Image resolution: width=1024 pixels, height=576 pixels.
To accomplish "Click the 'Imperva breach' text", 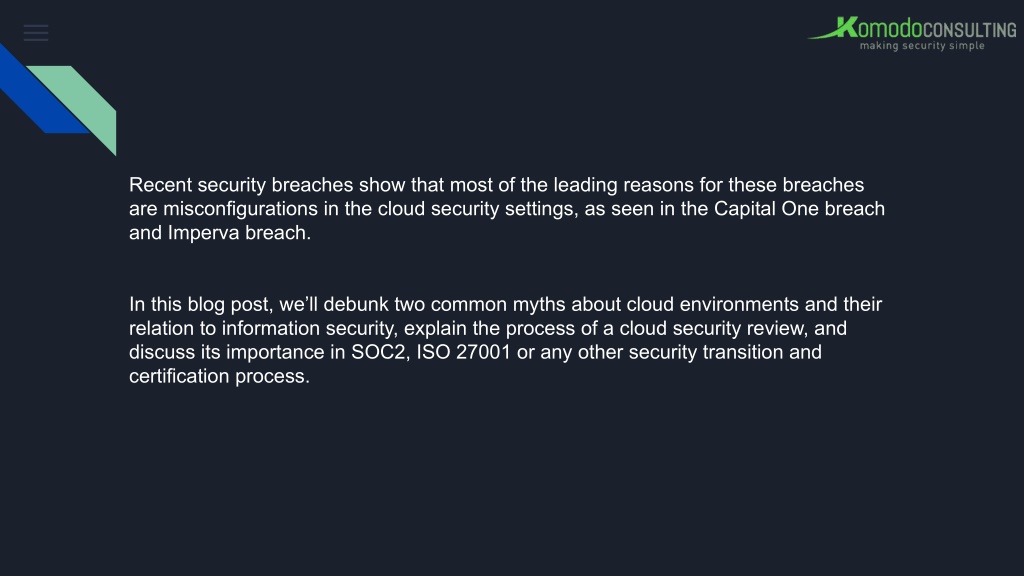I will 239,232.
